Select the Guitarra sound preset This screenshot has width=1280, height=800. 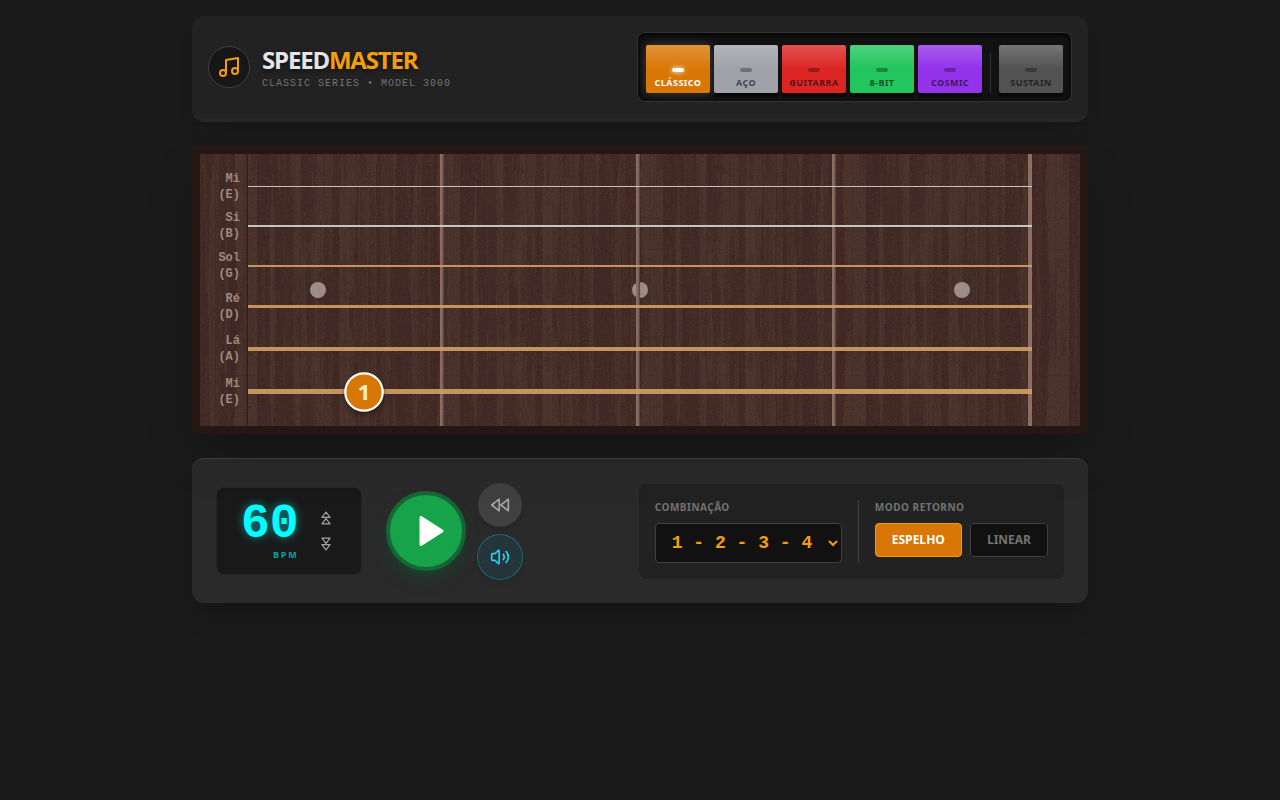point(814,69)
